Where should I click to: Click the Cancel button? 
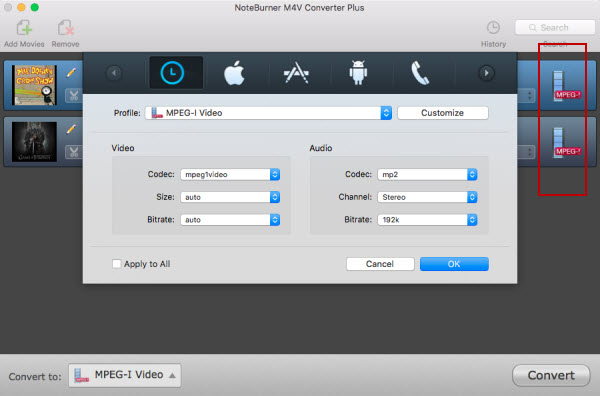(380, 264)
